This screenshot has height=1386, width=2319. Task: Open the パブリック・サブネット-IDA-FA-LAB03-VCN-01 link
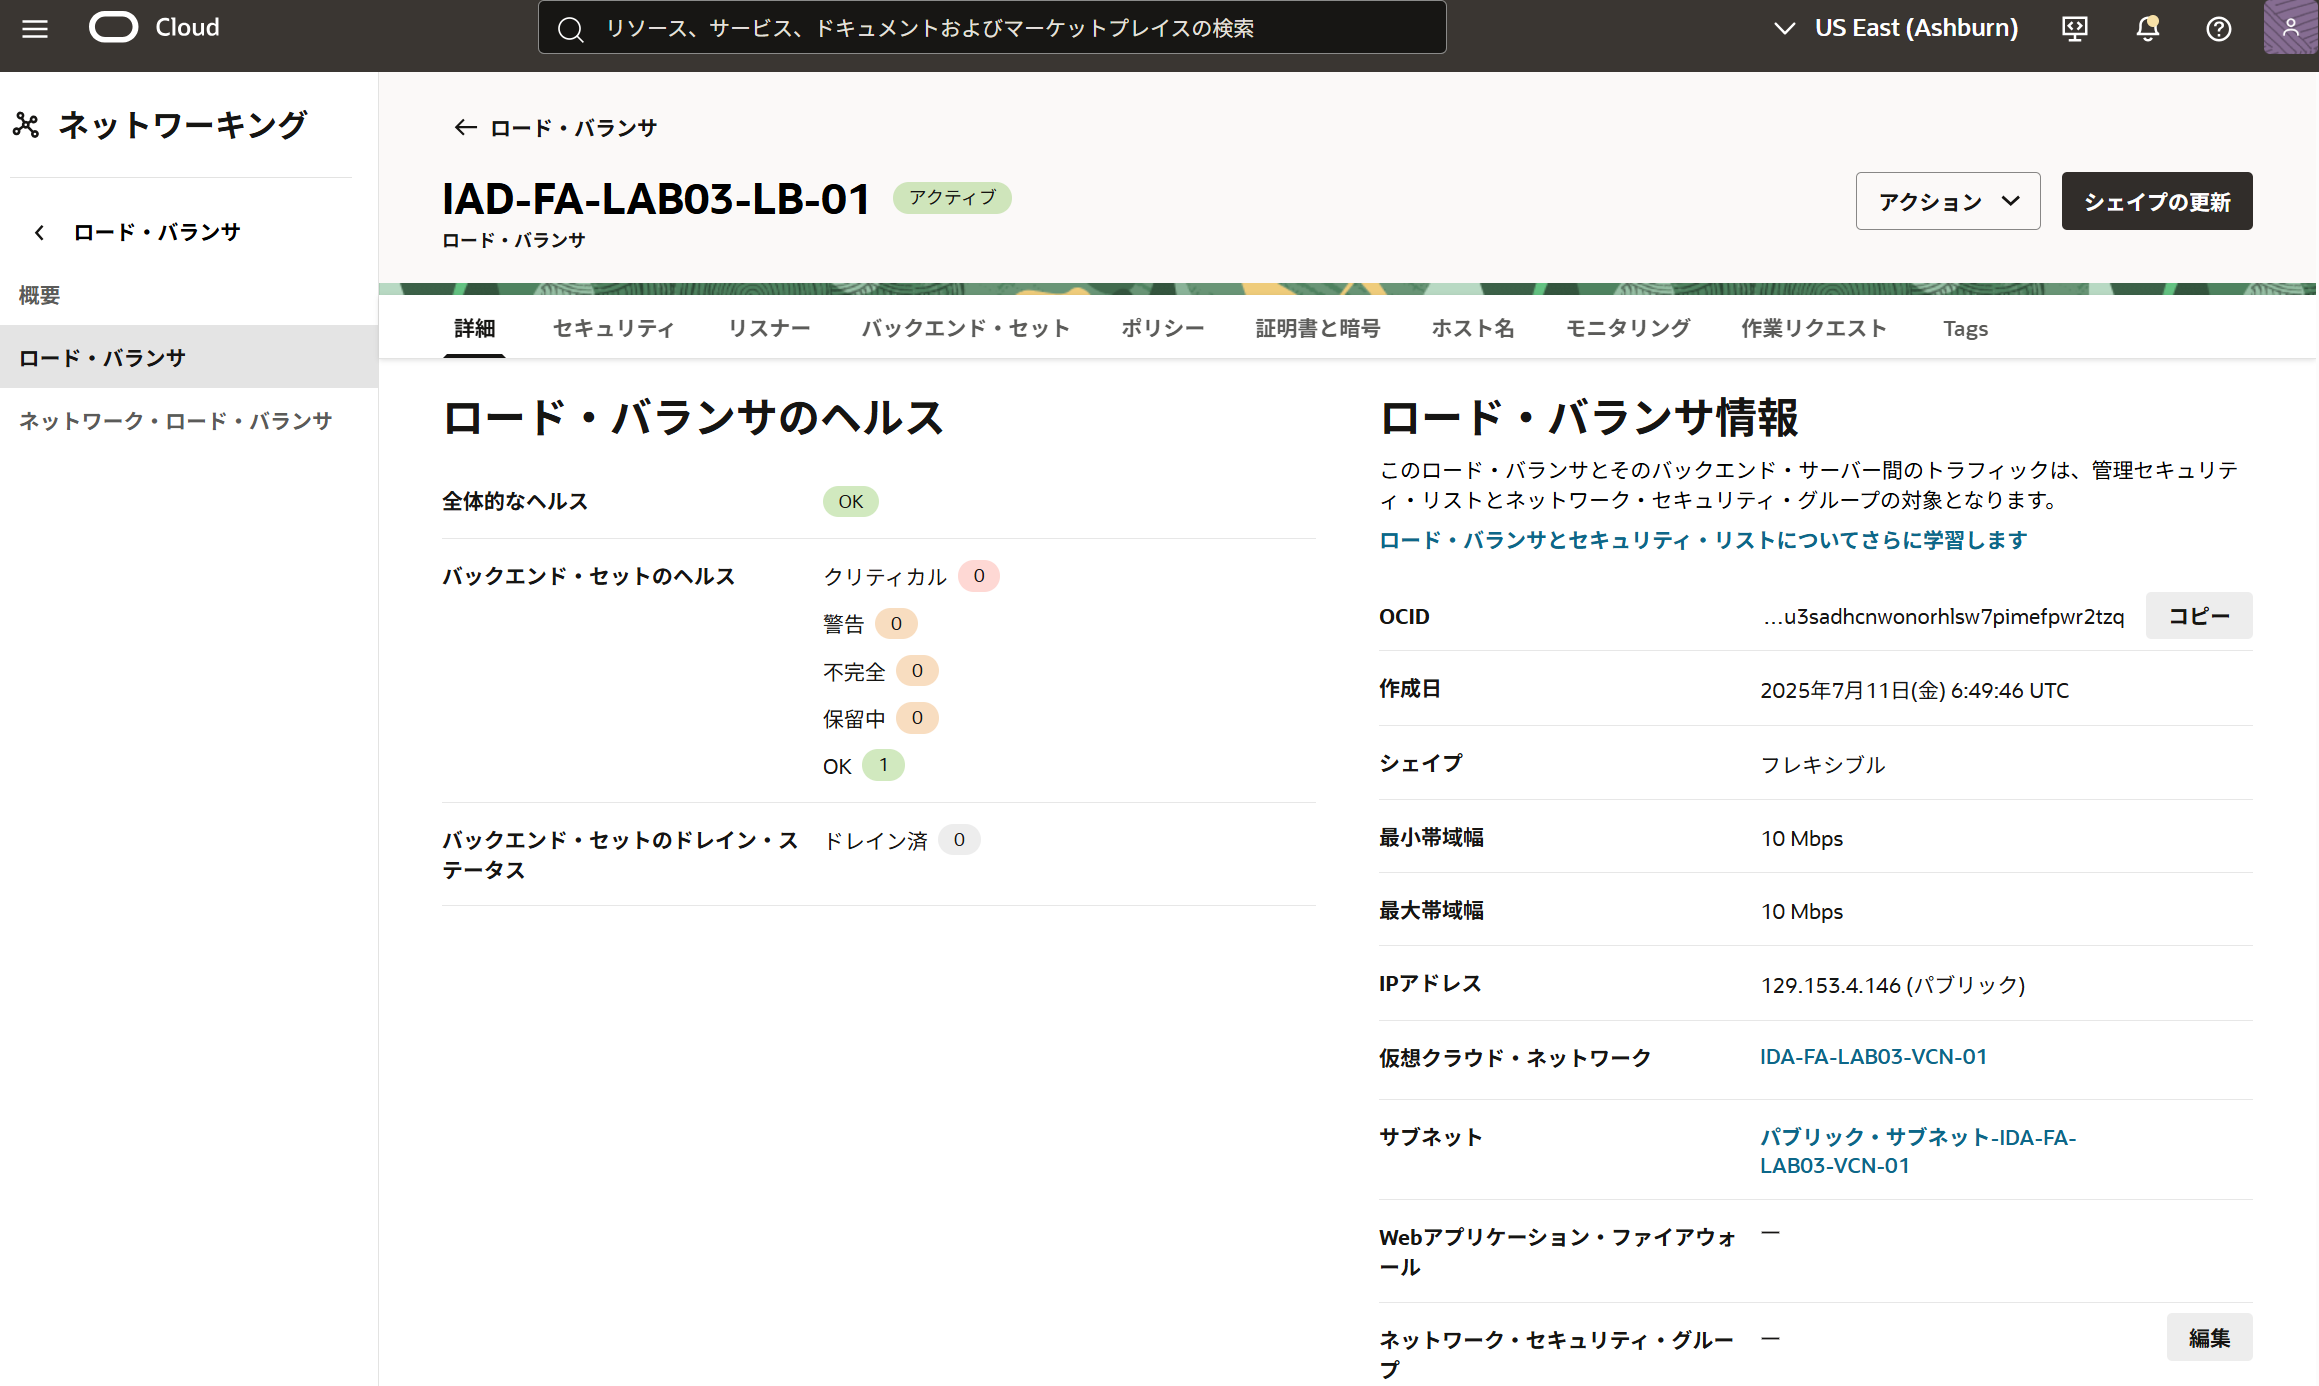pyautogui.click(x=1917, y=1151)
